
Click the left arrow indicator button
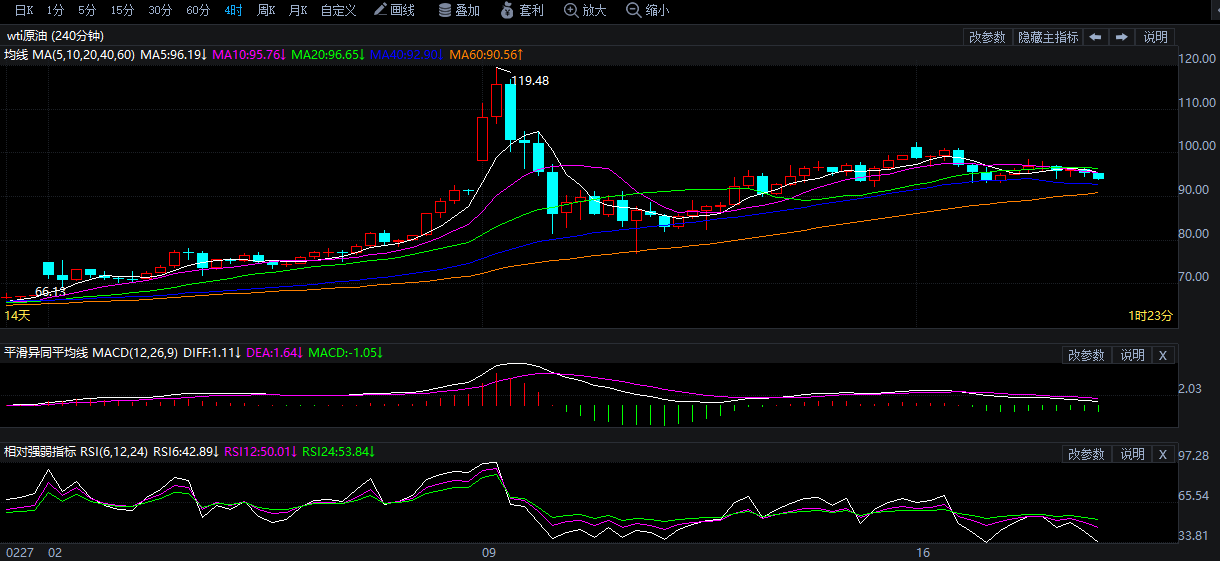click(x=1096, y=37)
